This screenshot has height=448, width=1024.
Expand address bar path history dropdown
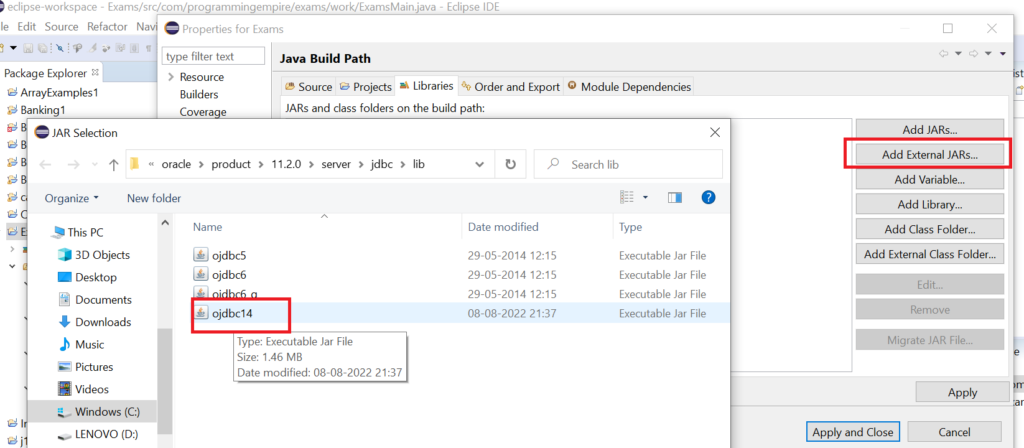click(x=480, y=165)
